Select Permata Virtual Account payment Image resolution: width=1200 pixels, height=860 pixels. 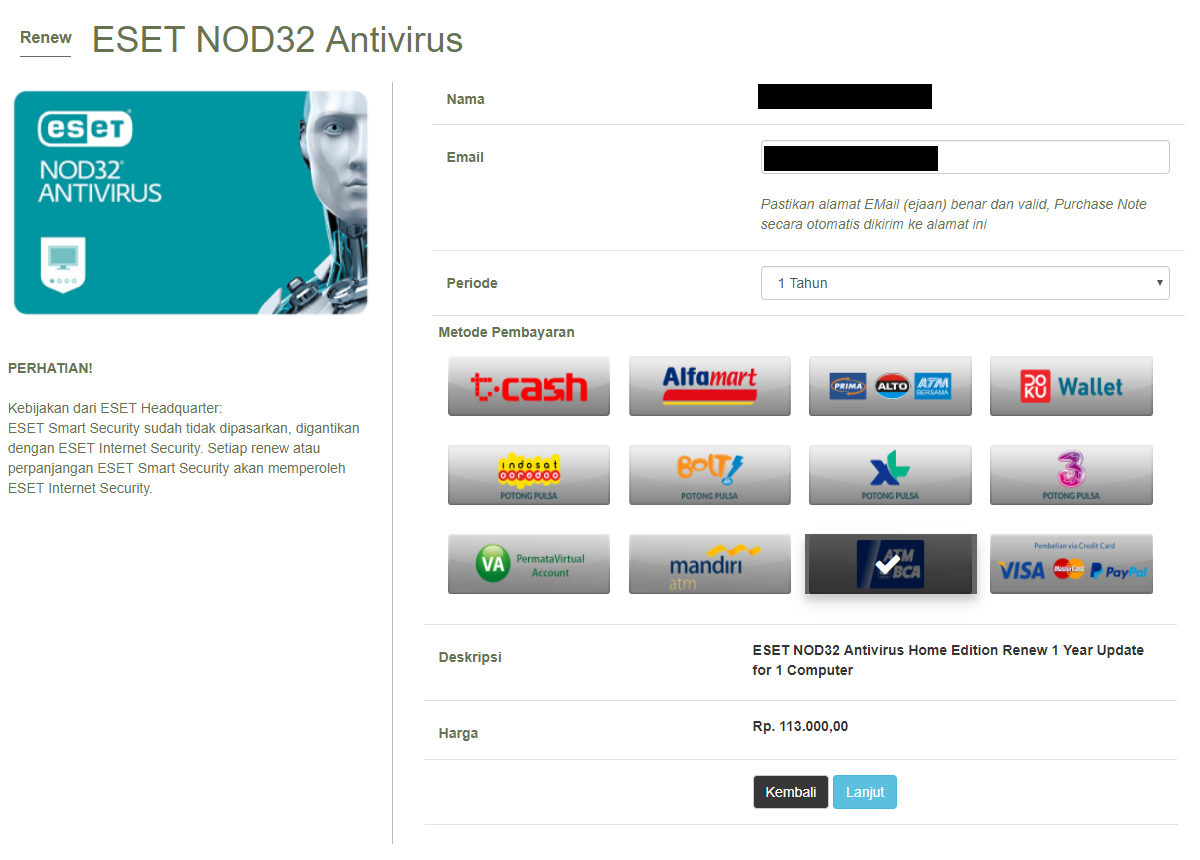click(528, 564)
